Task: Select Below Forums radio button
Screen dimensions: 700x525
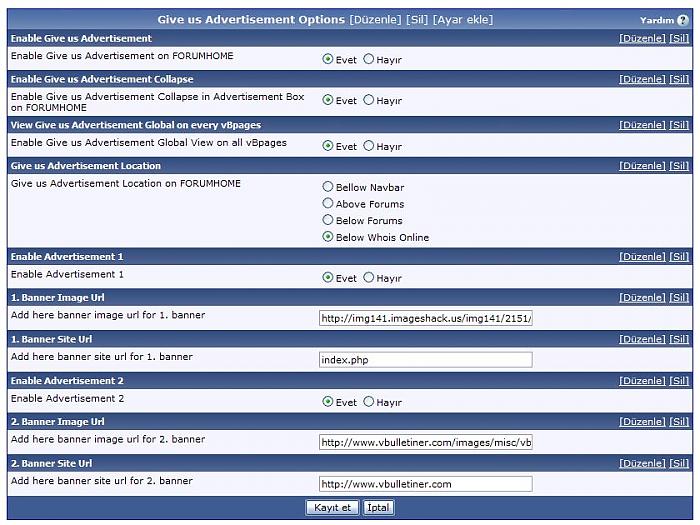Action: pos(328,221)
